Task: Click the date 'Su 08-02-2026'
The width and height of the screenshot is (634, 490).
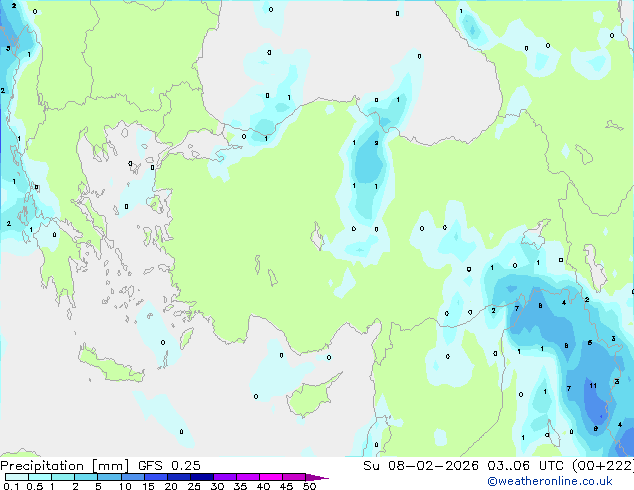Action: (421, 466)
